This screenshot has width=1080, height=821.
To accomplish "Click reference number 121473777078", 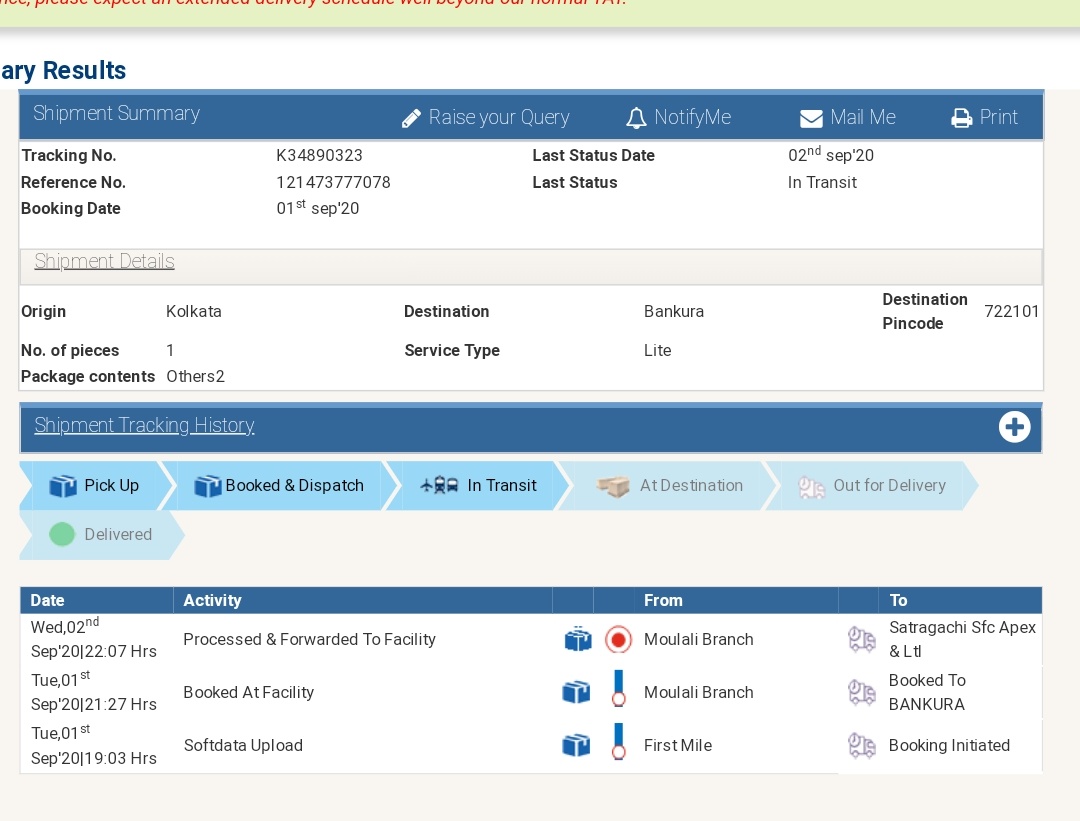I will click(333, 183).
